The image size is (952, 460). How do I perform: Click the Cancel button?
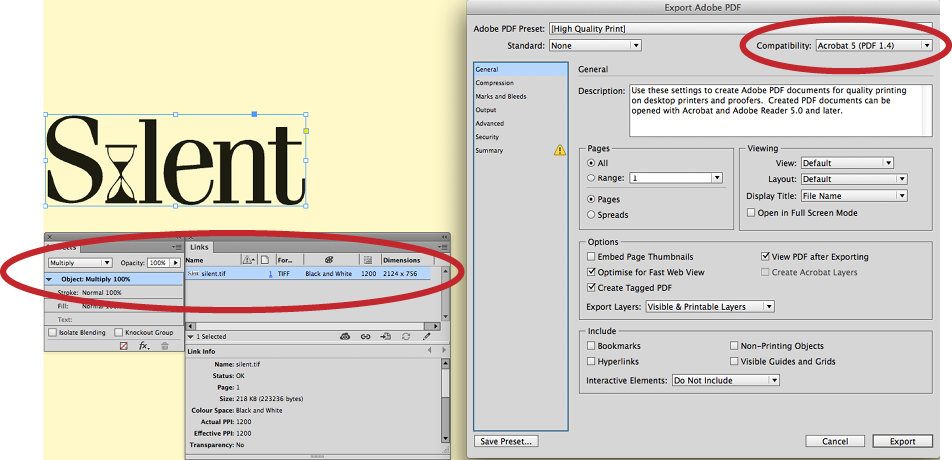click(835, 441)
